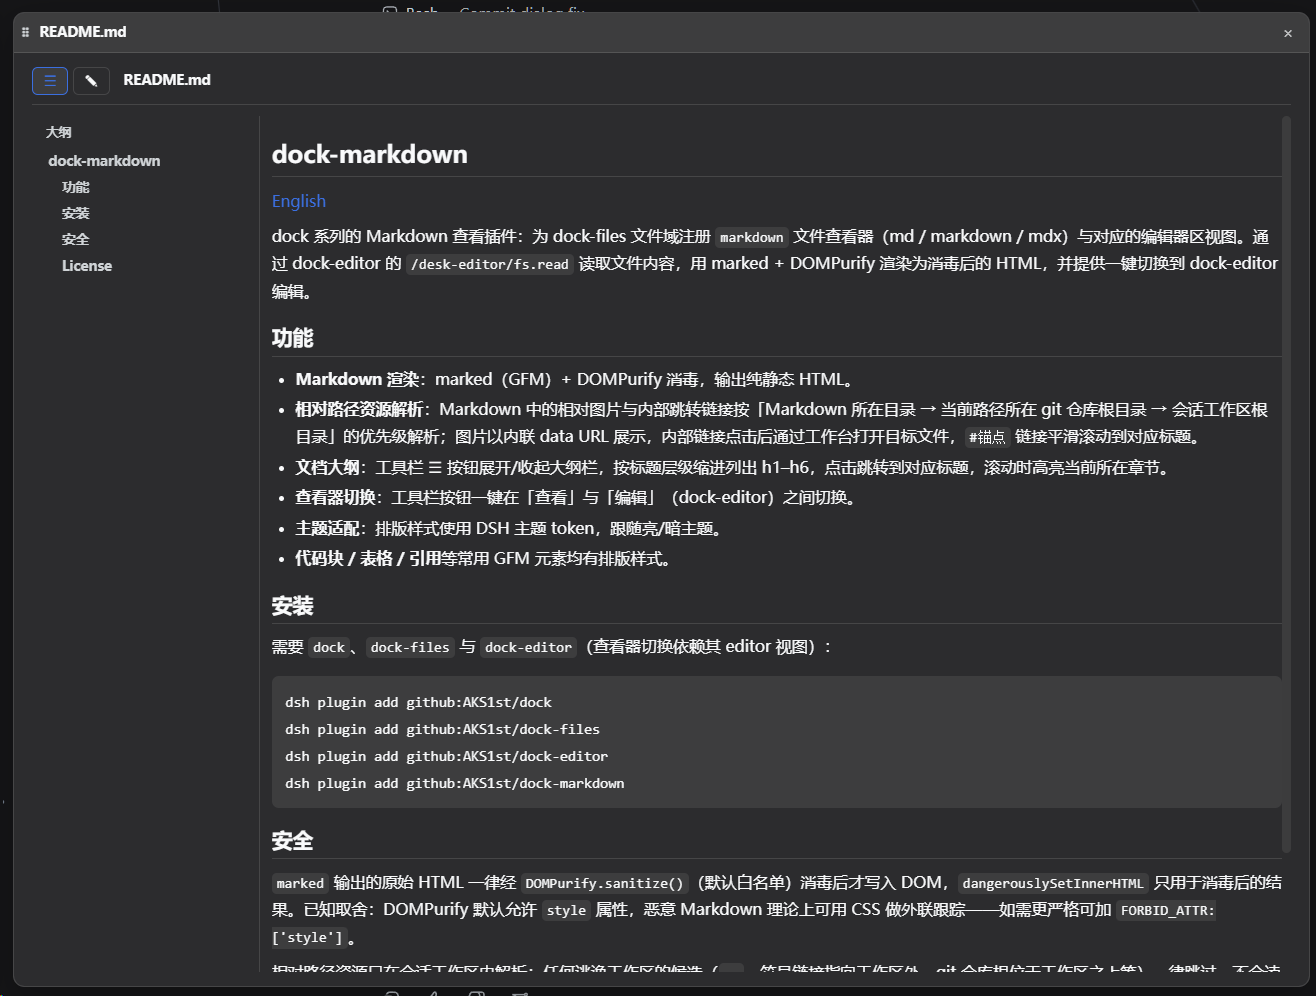Screen dimensions: 1316x996
Task: Click the 安全 section heading in the document
Action: (292, 841)
